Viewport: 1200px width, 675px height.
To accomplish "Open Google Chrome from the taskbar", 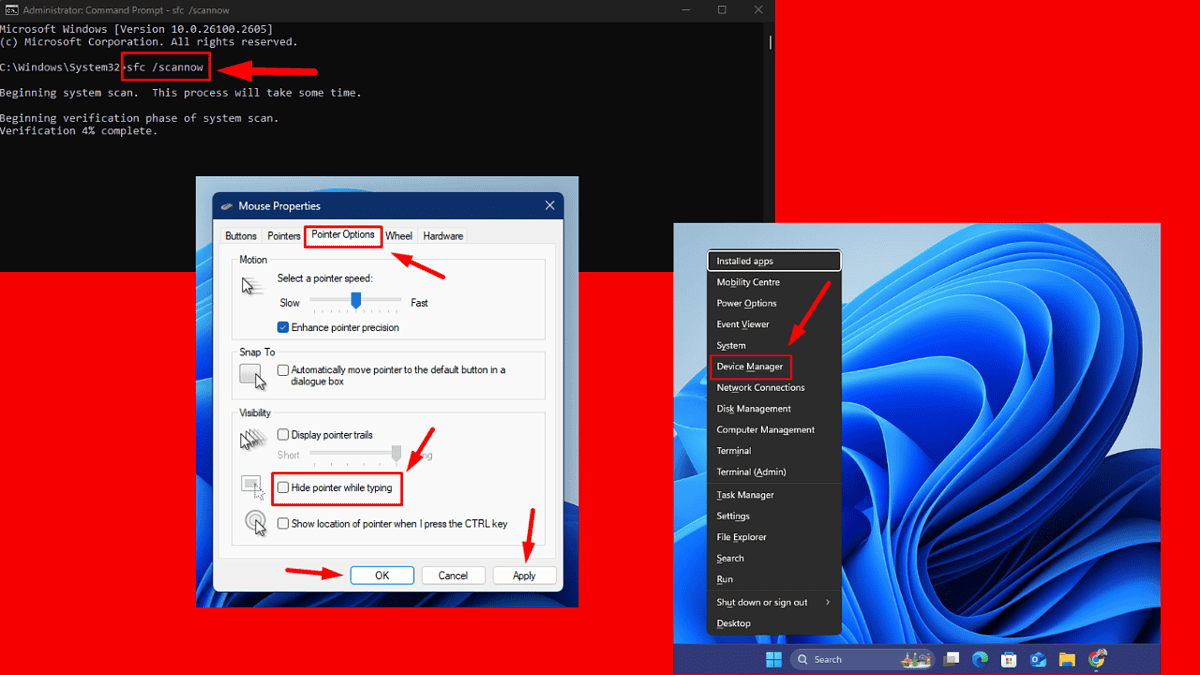I will pos(1097,659).
